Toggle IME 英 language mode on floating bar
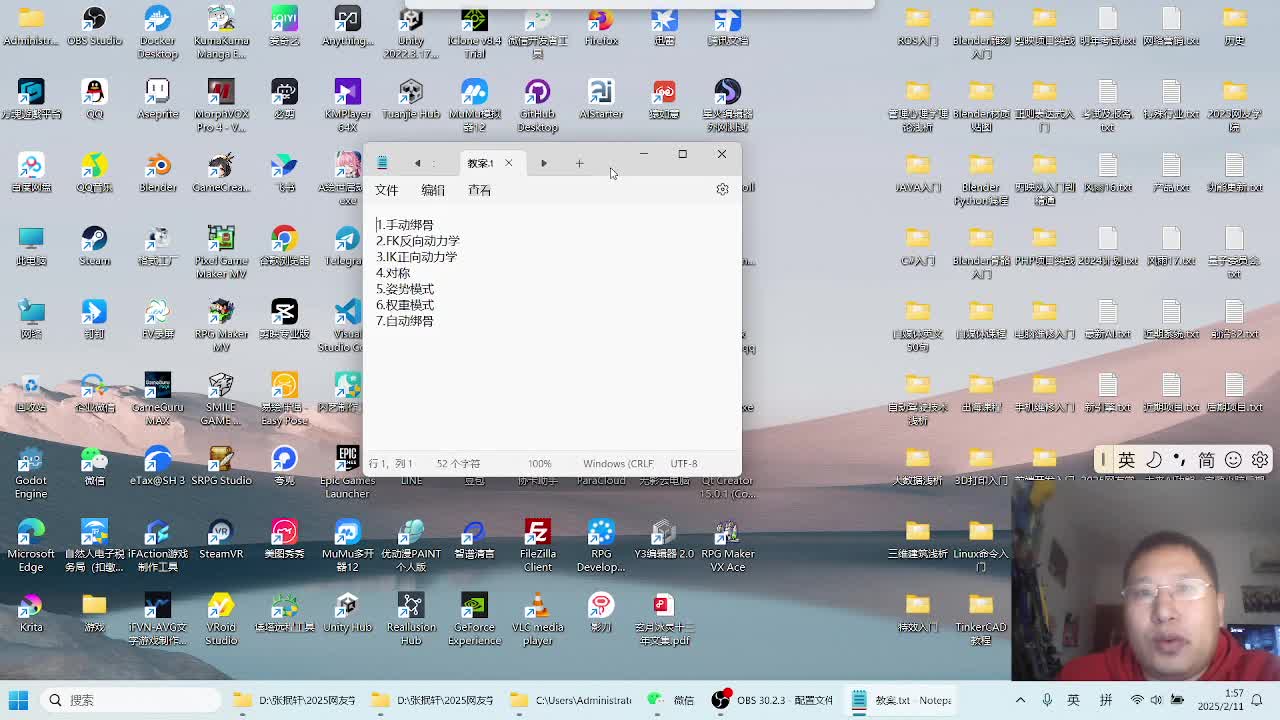Screen dimensions: 1280x720 point(1127,460)
